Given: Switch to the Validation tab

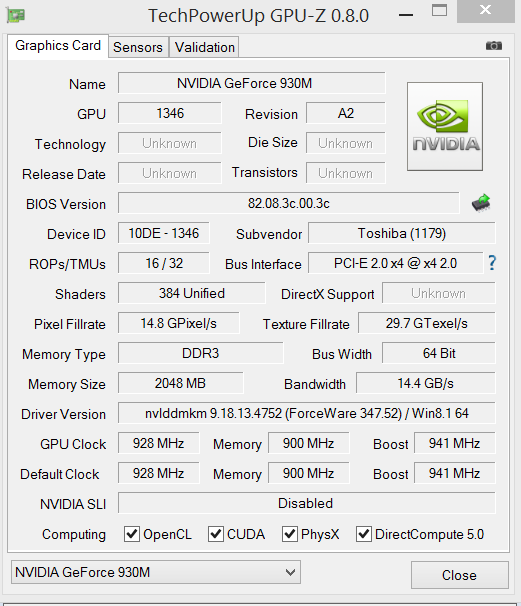Looking at the screenshot, I should (x=204, y=47).
